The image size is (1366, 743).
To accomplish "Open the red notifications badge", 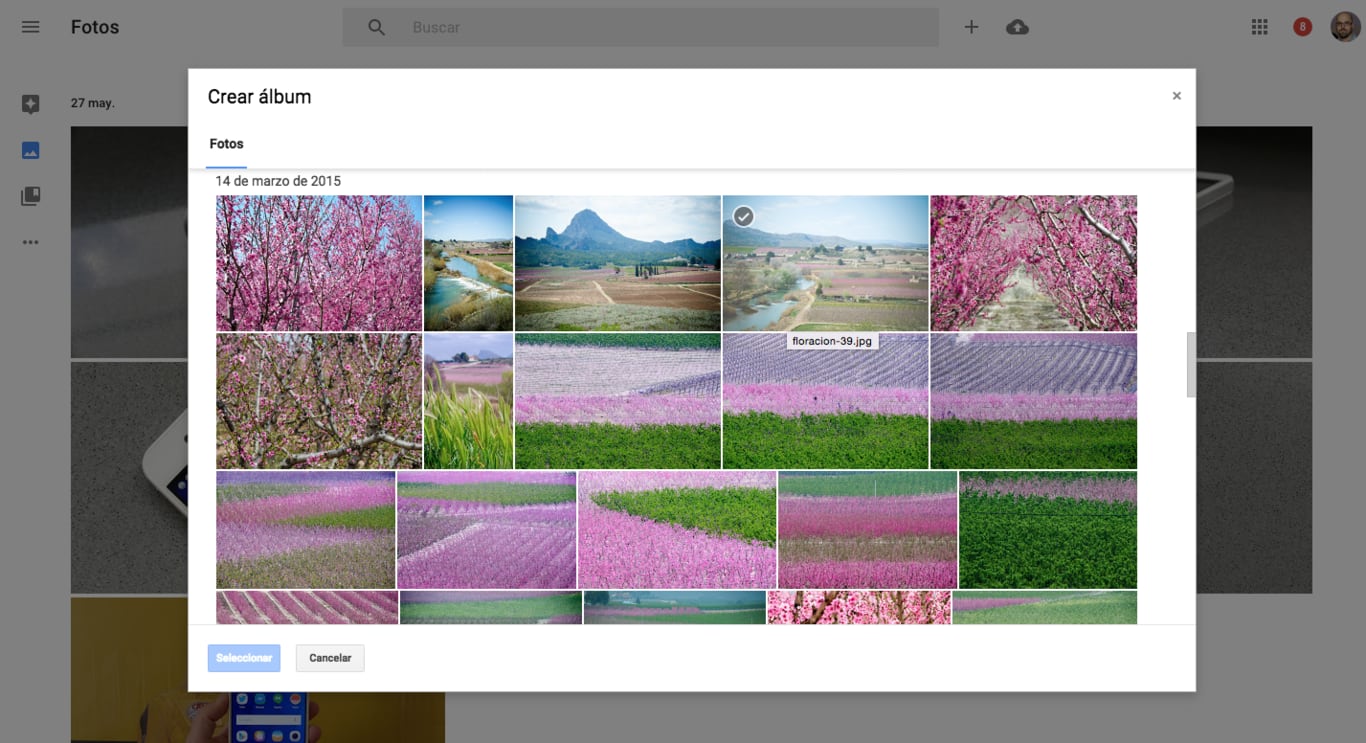I will (1302, 28).
